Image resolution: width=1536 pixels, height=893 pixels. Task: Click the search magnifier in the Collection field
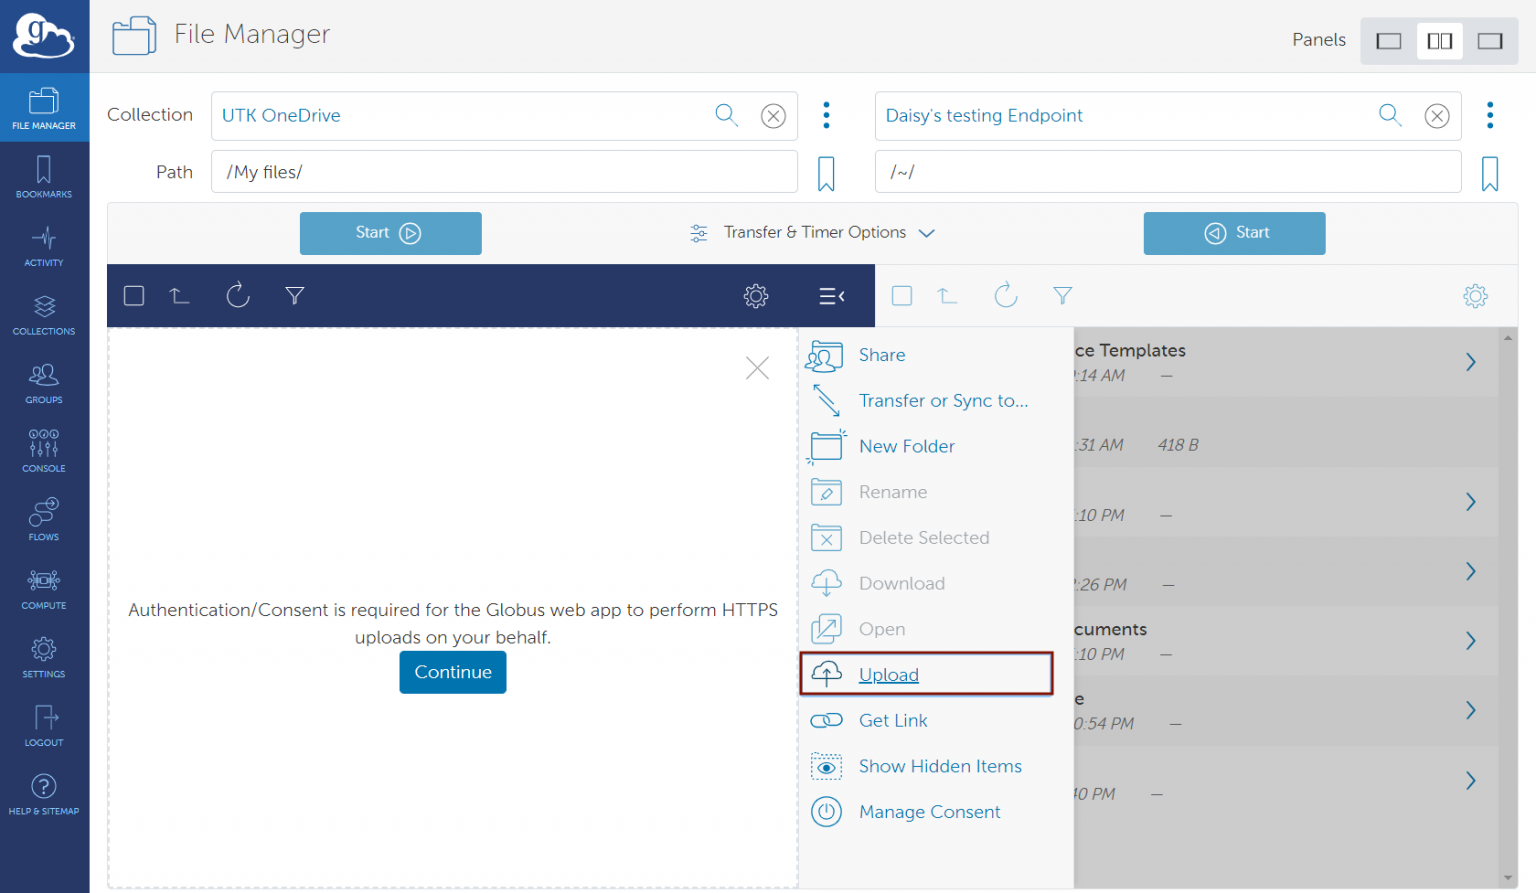[727, 115]
